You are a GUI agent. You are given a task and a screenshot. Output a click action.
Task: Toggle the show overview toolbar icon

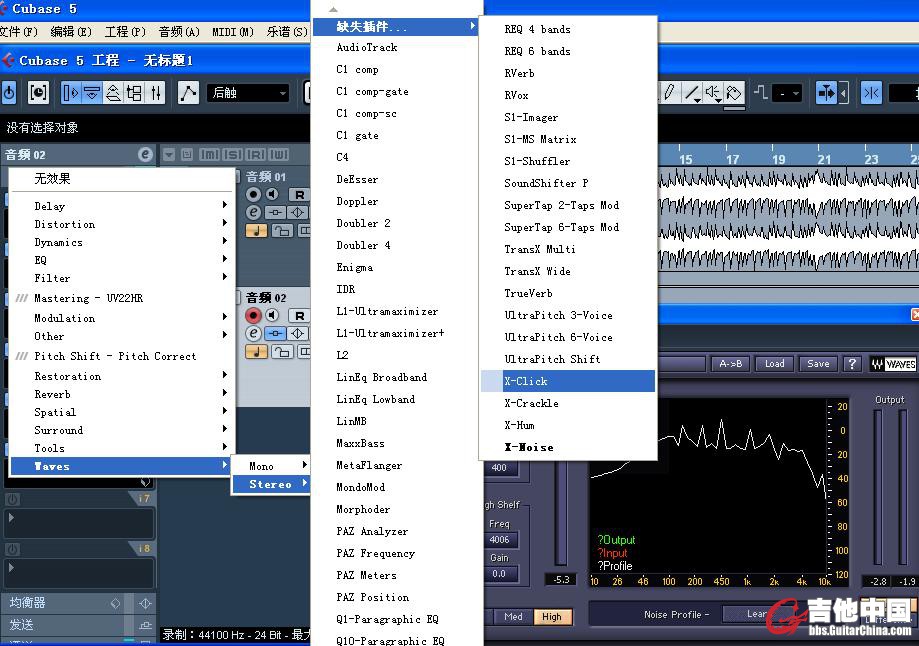pos(113,93)
